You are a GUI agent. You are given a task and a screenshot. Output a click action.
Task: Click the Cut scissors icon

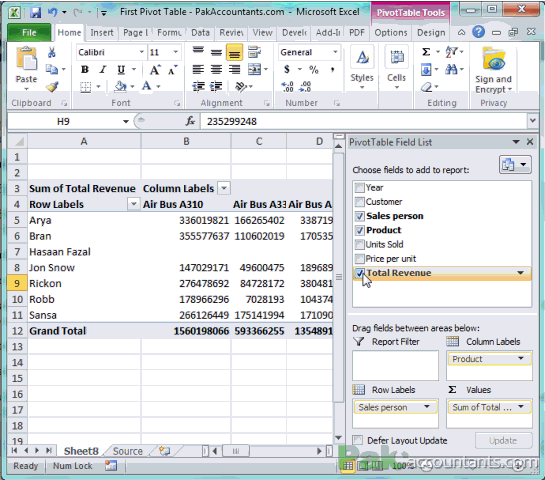pos(51,52)
